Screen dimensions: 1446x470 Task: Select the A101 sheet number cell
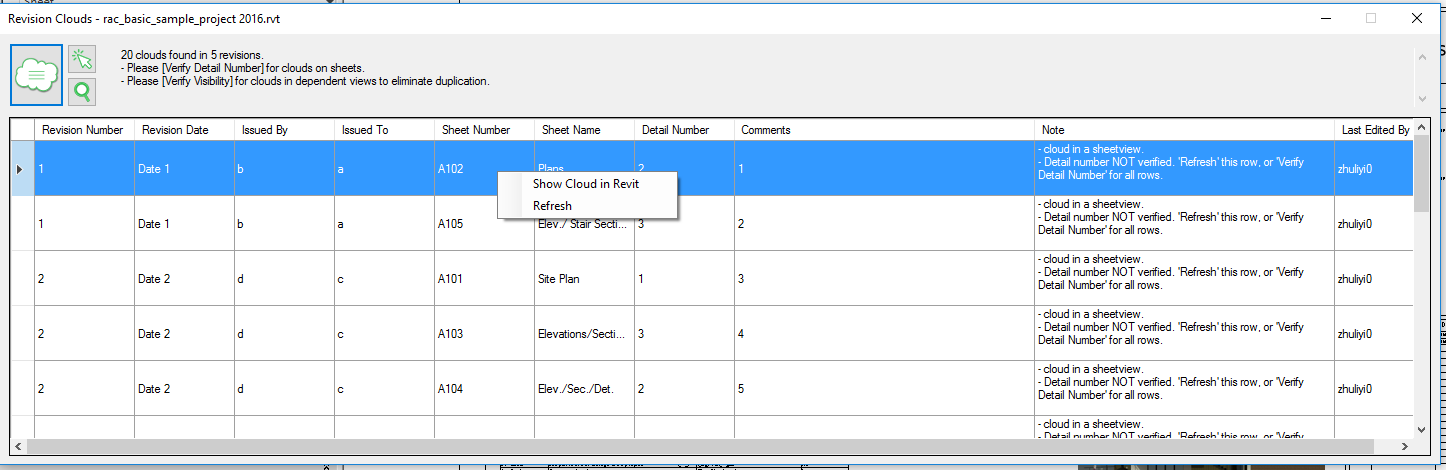click(484, 278)
